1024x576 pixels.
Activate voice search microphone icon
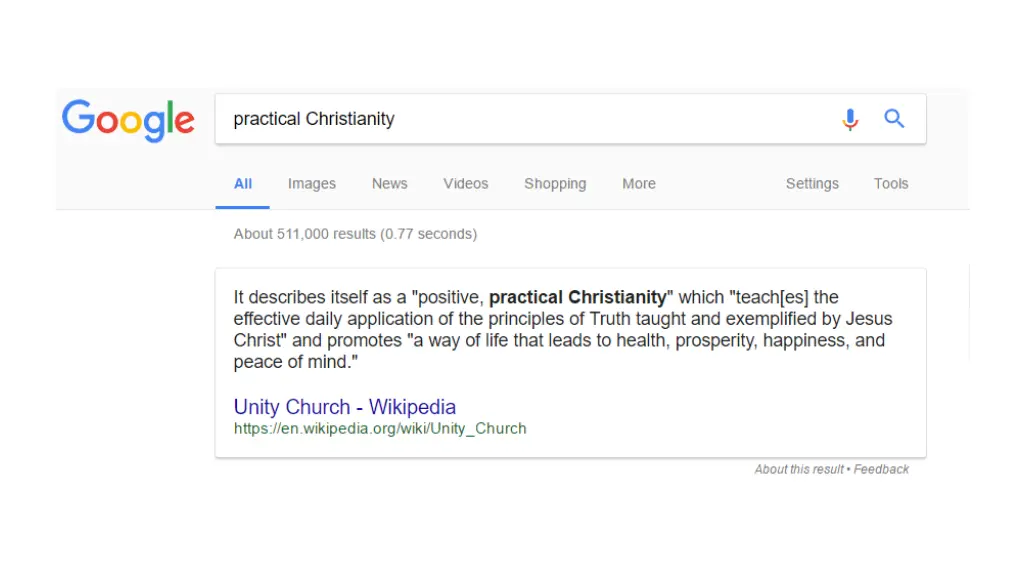850,119
